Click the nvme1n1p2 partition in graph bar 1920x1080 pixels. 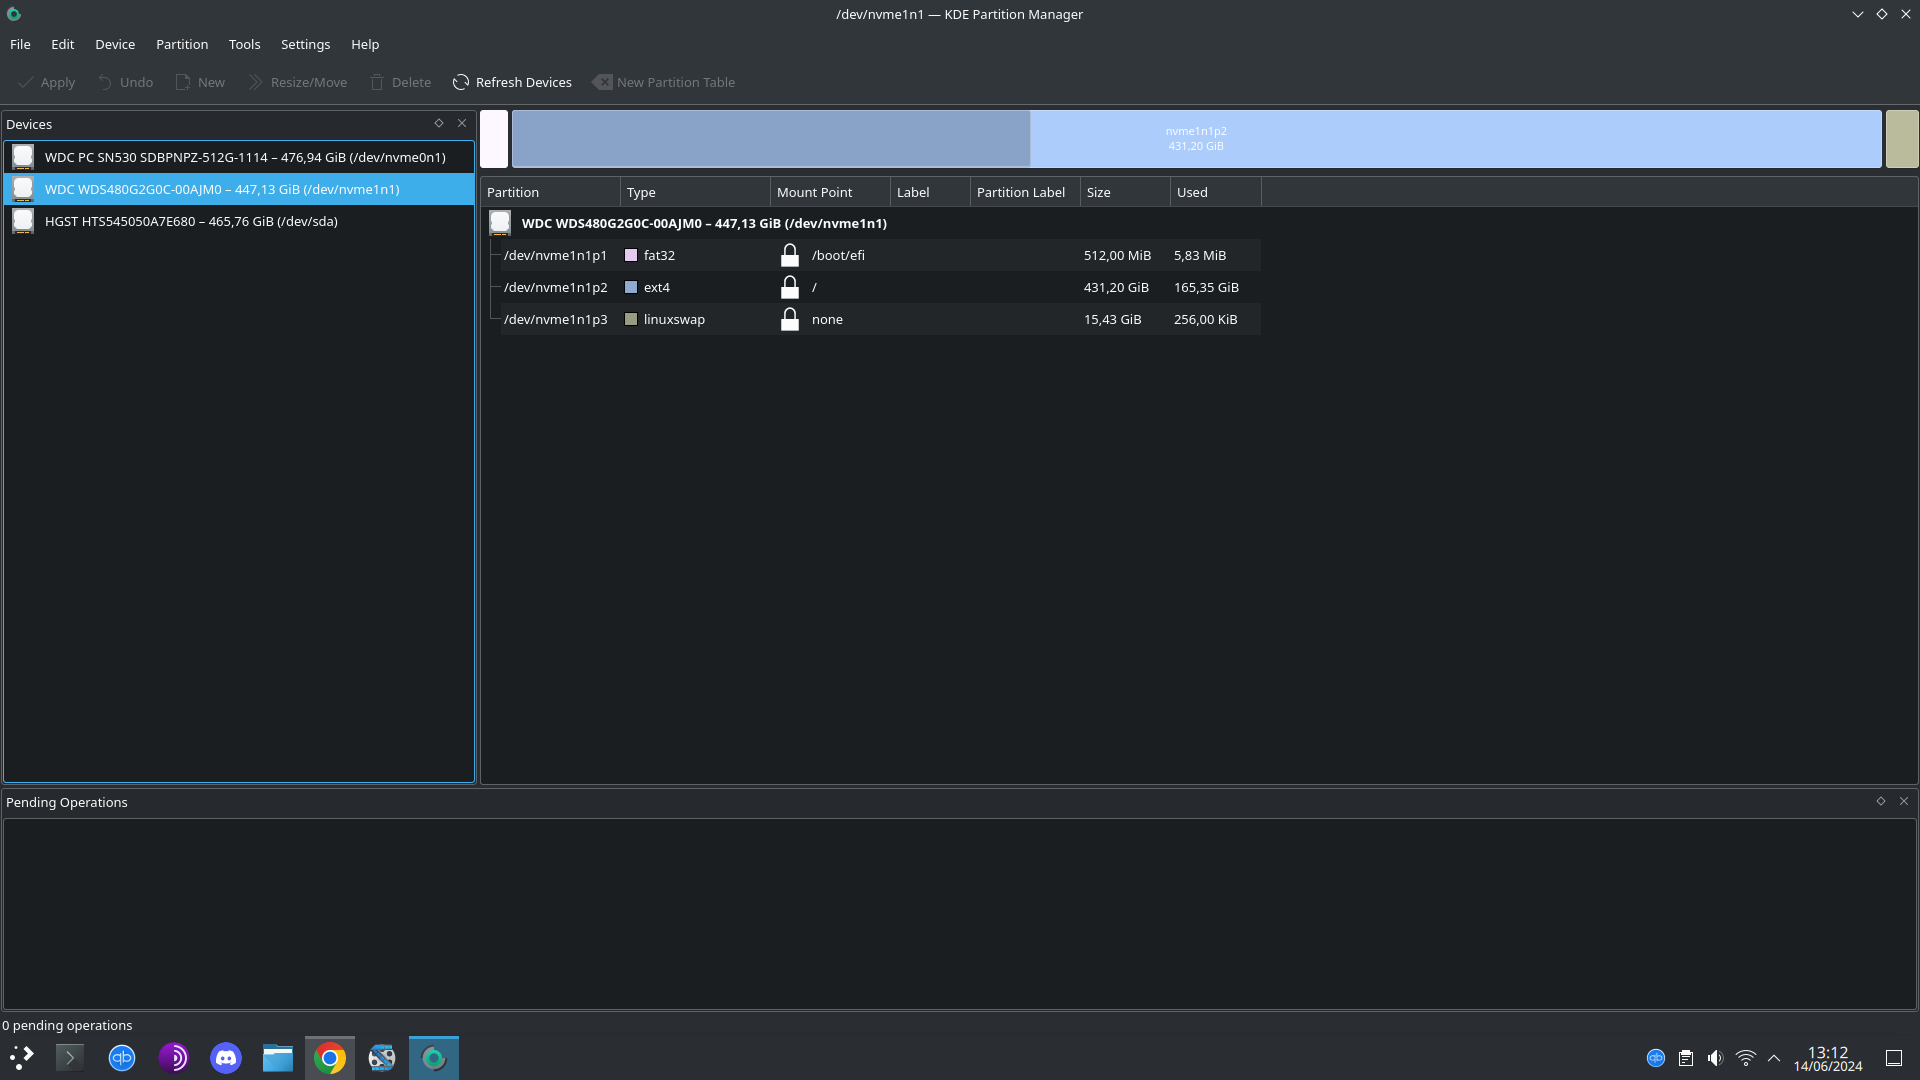[x=1196, y=138]
